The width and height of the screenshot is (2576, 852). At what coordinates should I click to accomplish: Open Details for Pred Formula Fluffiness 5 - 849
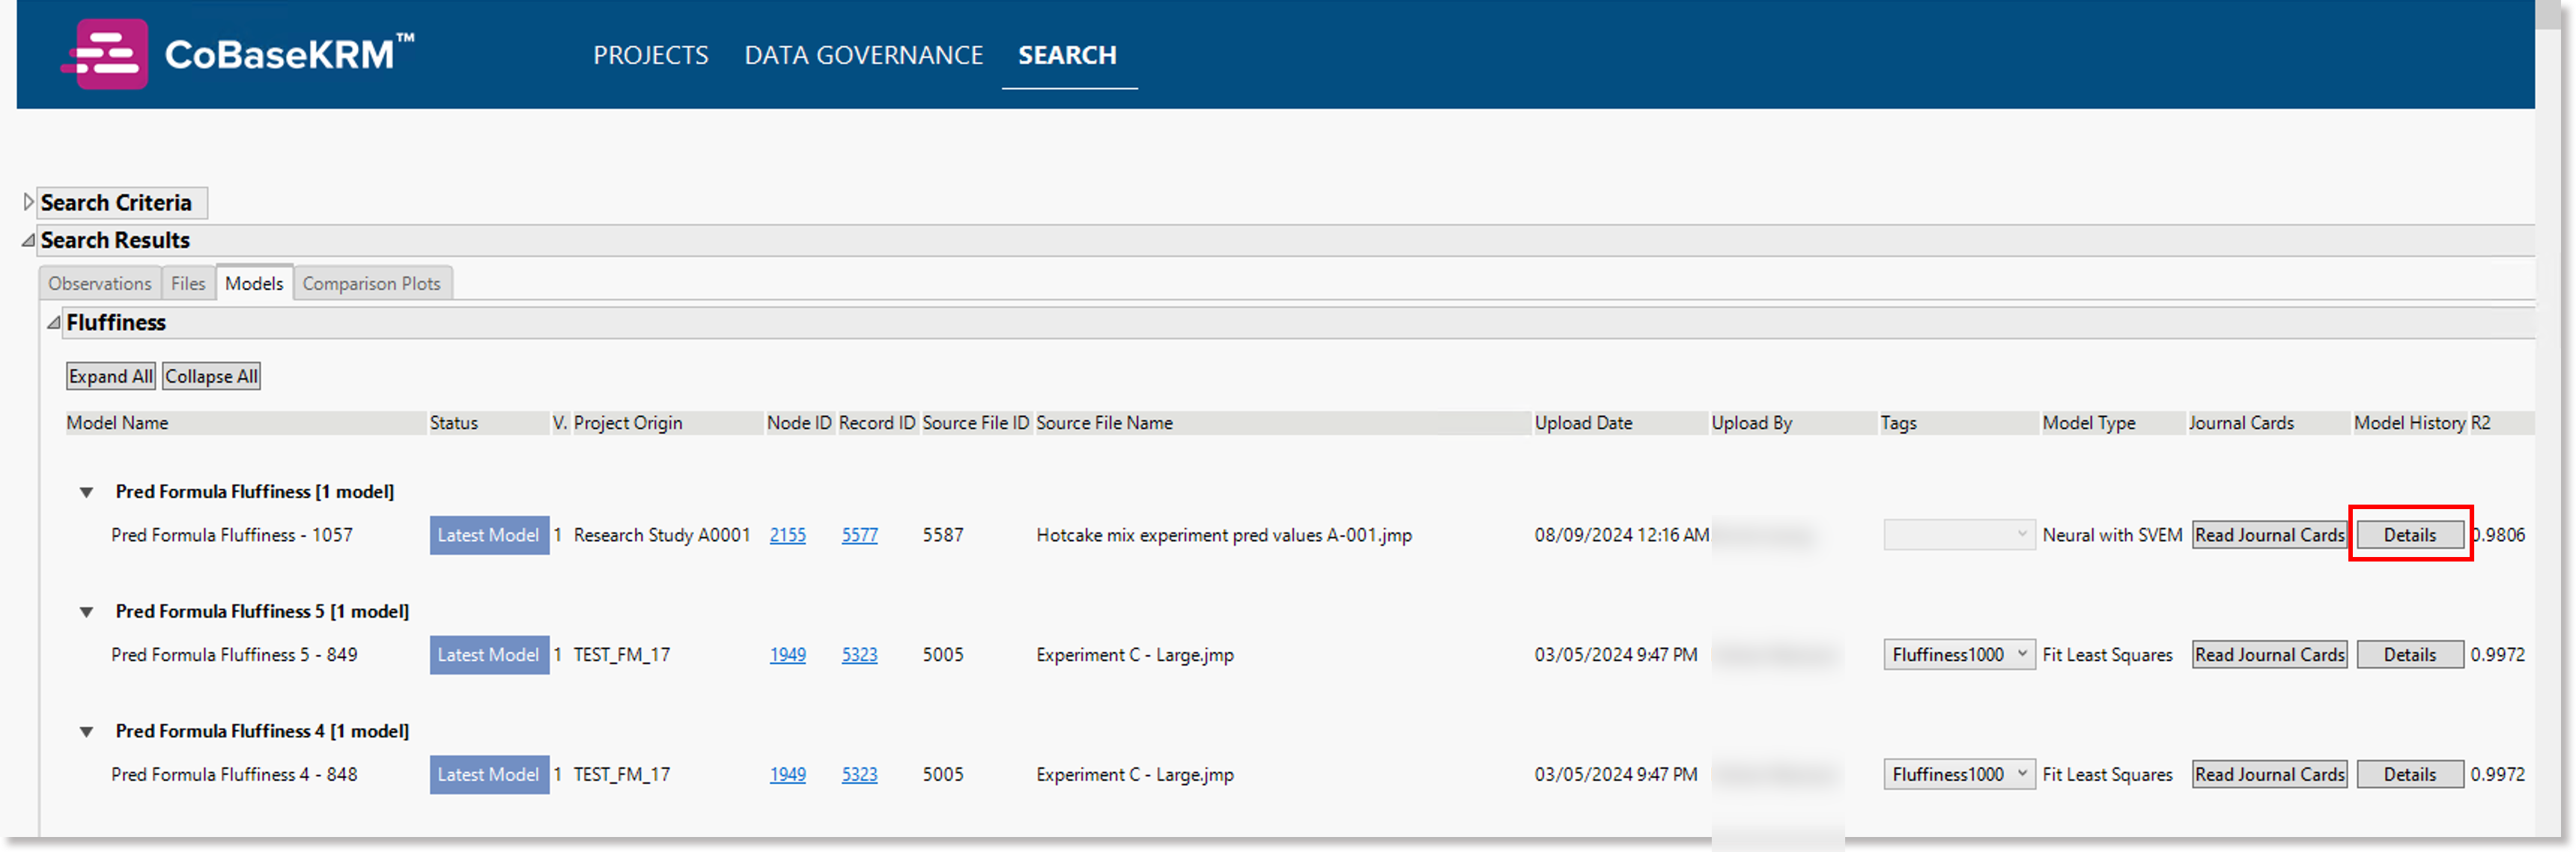coord(2409,655)
